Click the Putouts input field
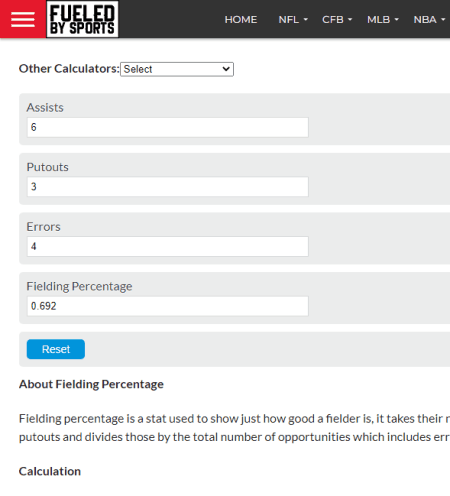This screenshot has height=496, width=450. pos(168,187)
